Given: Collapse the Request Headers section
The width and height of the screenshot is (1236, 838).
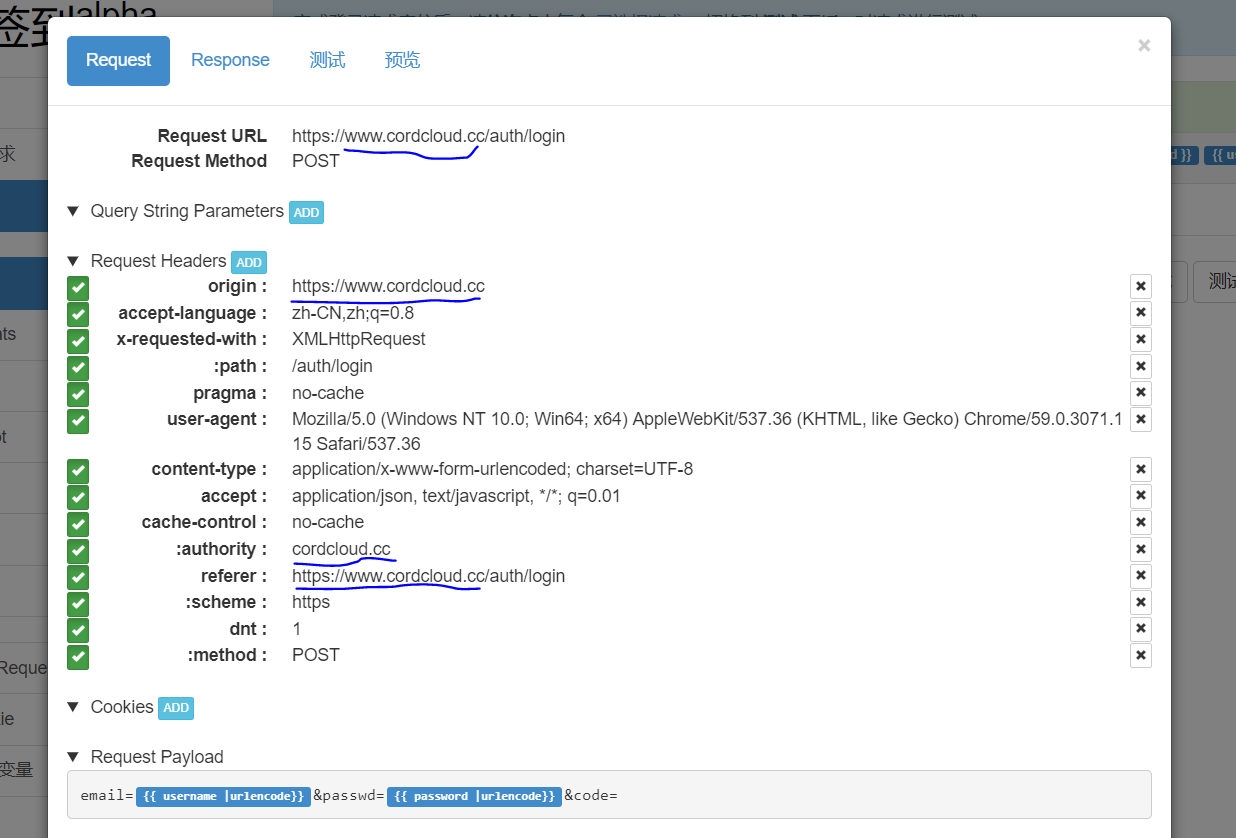Looking at the screenshot, I should (72, 261).
